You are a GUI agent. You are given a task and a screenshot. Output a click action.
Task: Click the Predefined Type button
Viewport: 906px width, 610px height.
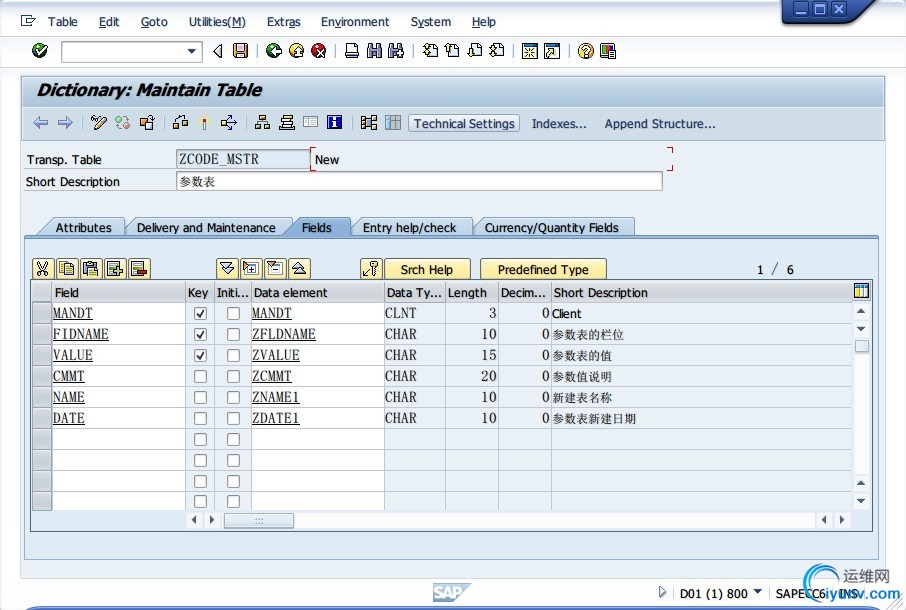[x=543, y=269]
